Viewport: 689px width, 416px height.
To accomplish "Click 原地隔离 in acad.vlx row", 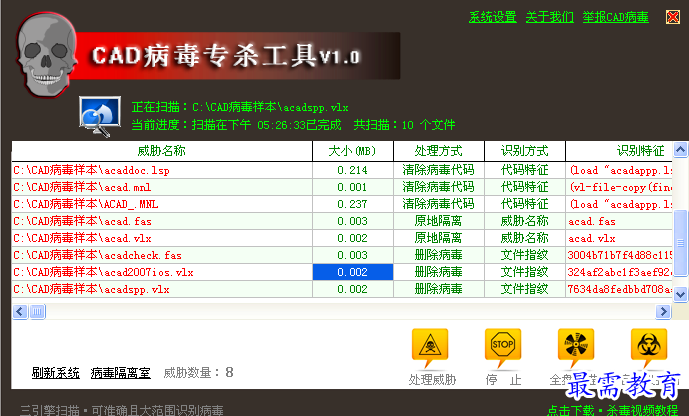I will pyautogui.click(x=439, y=239).
